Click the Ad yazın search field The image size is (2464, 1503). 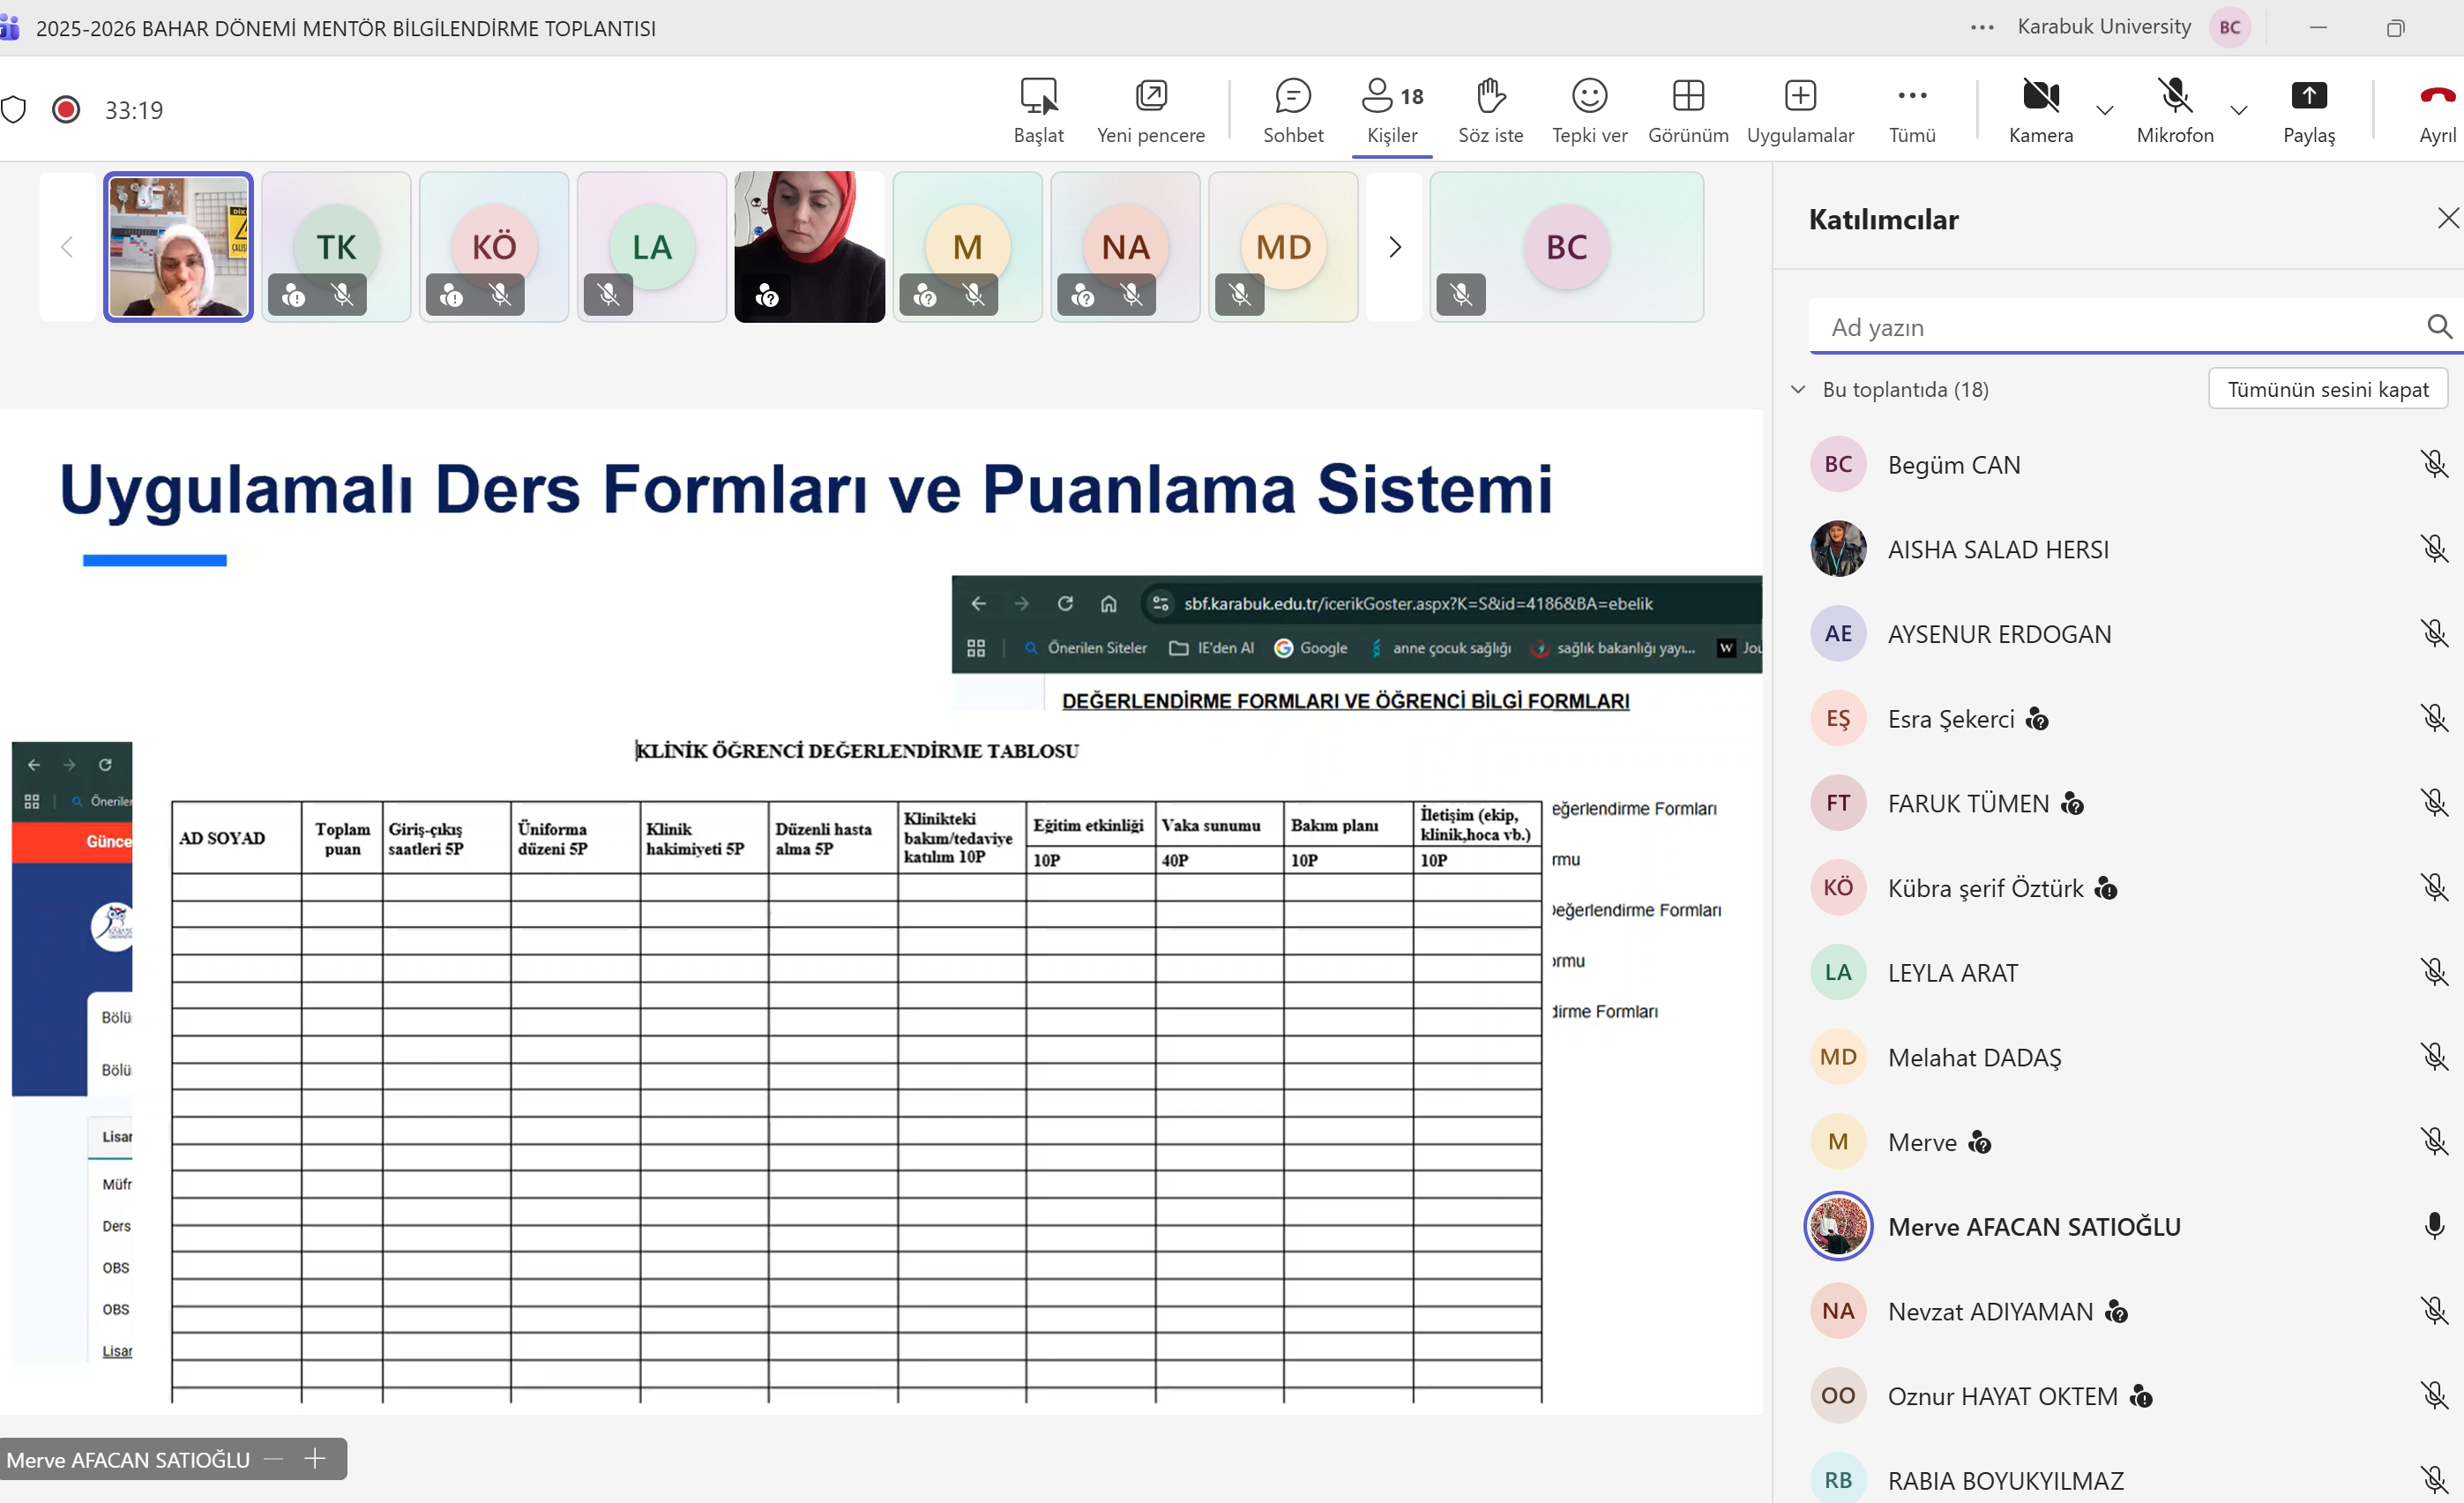click(2110, 327)
